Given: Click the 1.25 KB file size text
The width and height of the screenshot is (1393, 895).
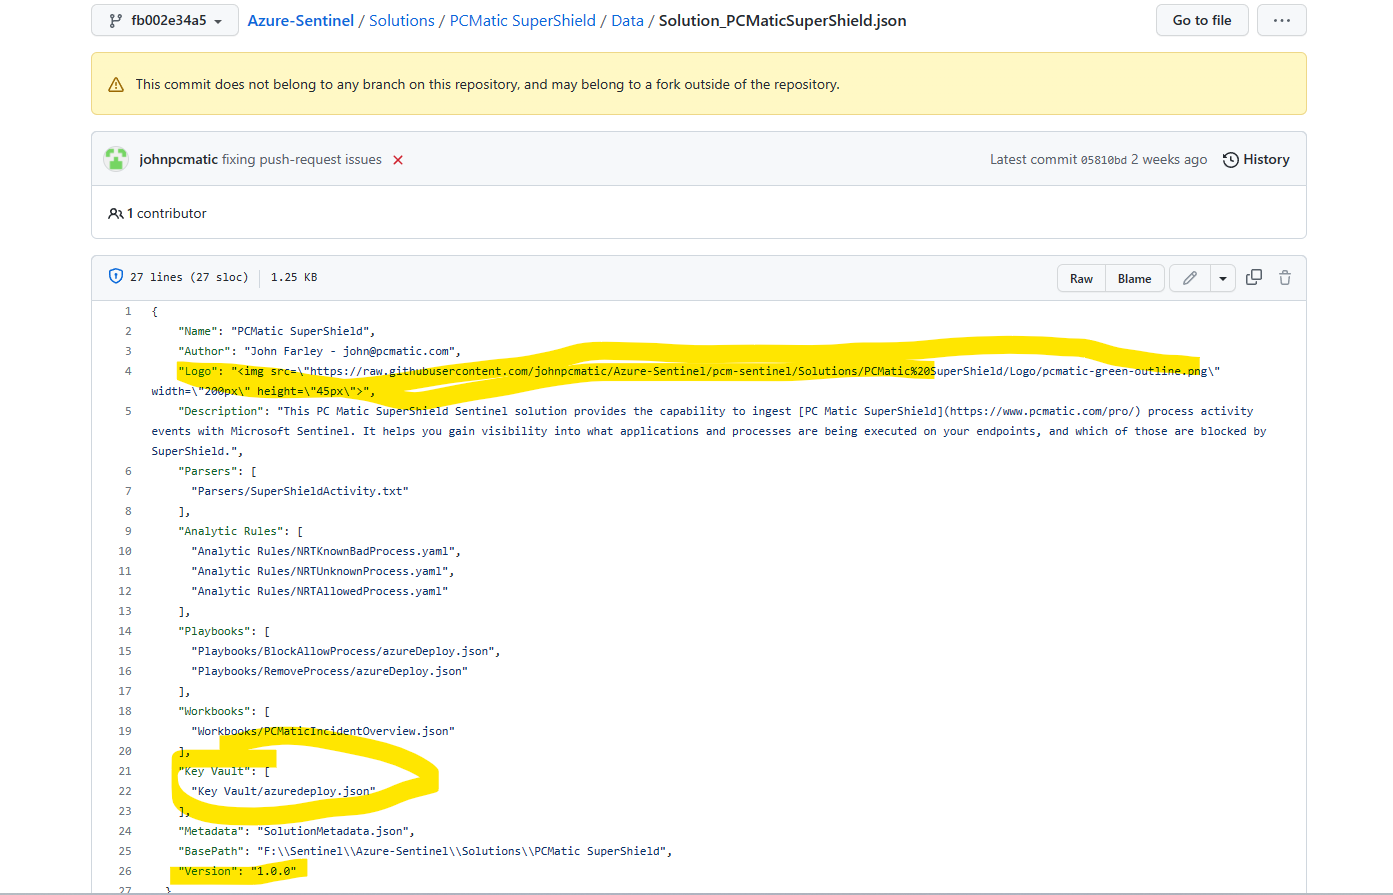Looking at the screenshot, I should [x=294, y=277].
